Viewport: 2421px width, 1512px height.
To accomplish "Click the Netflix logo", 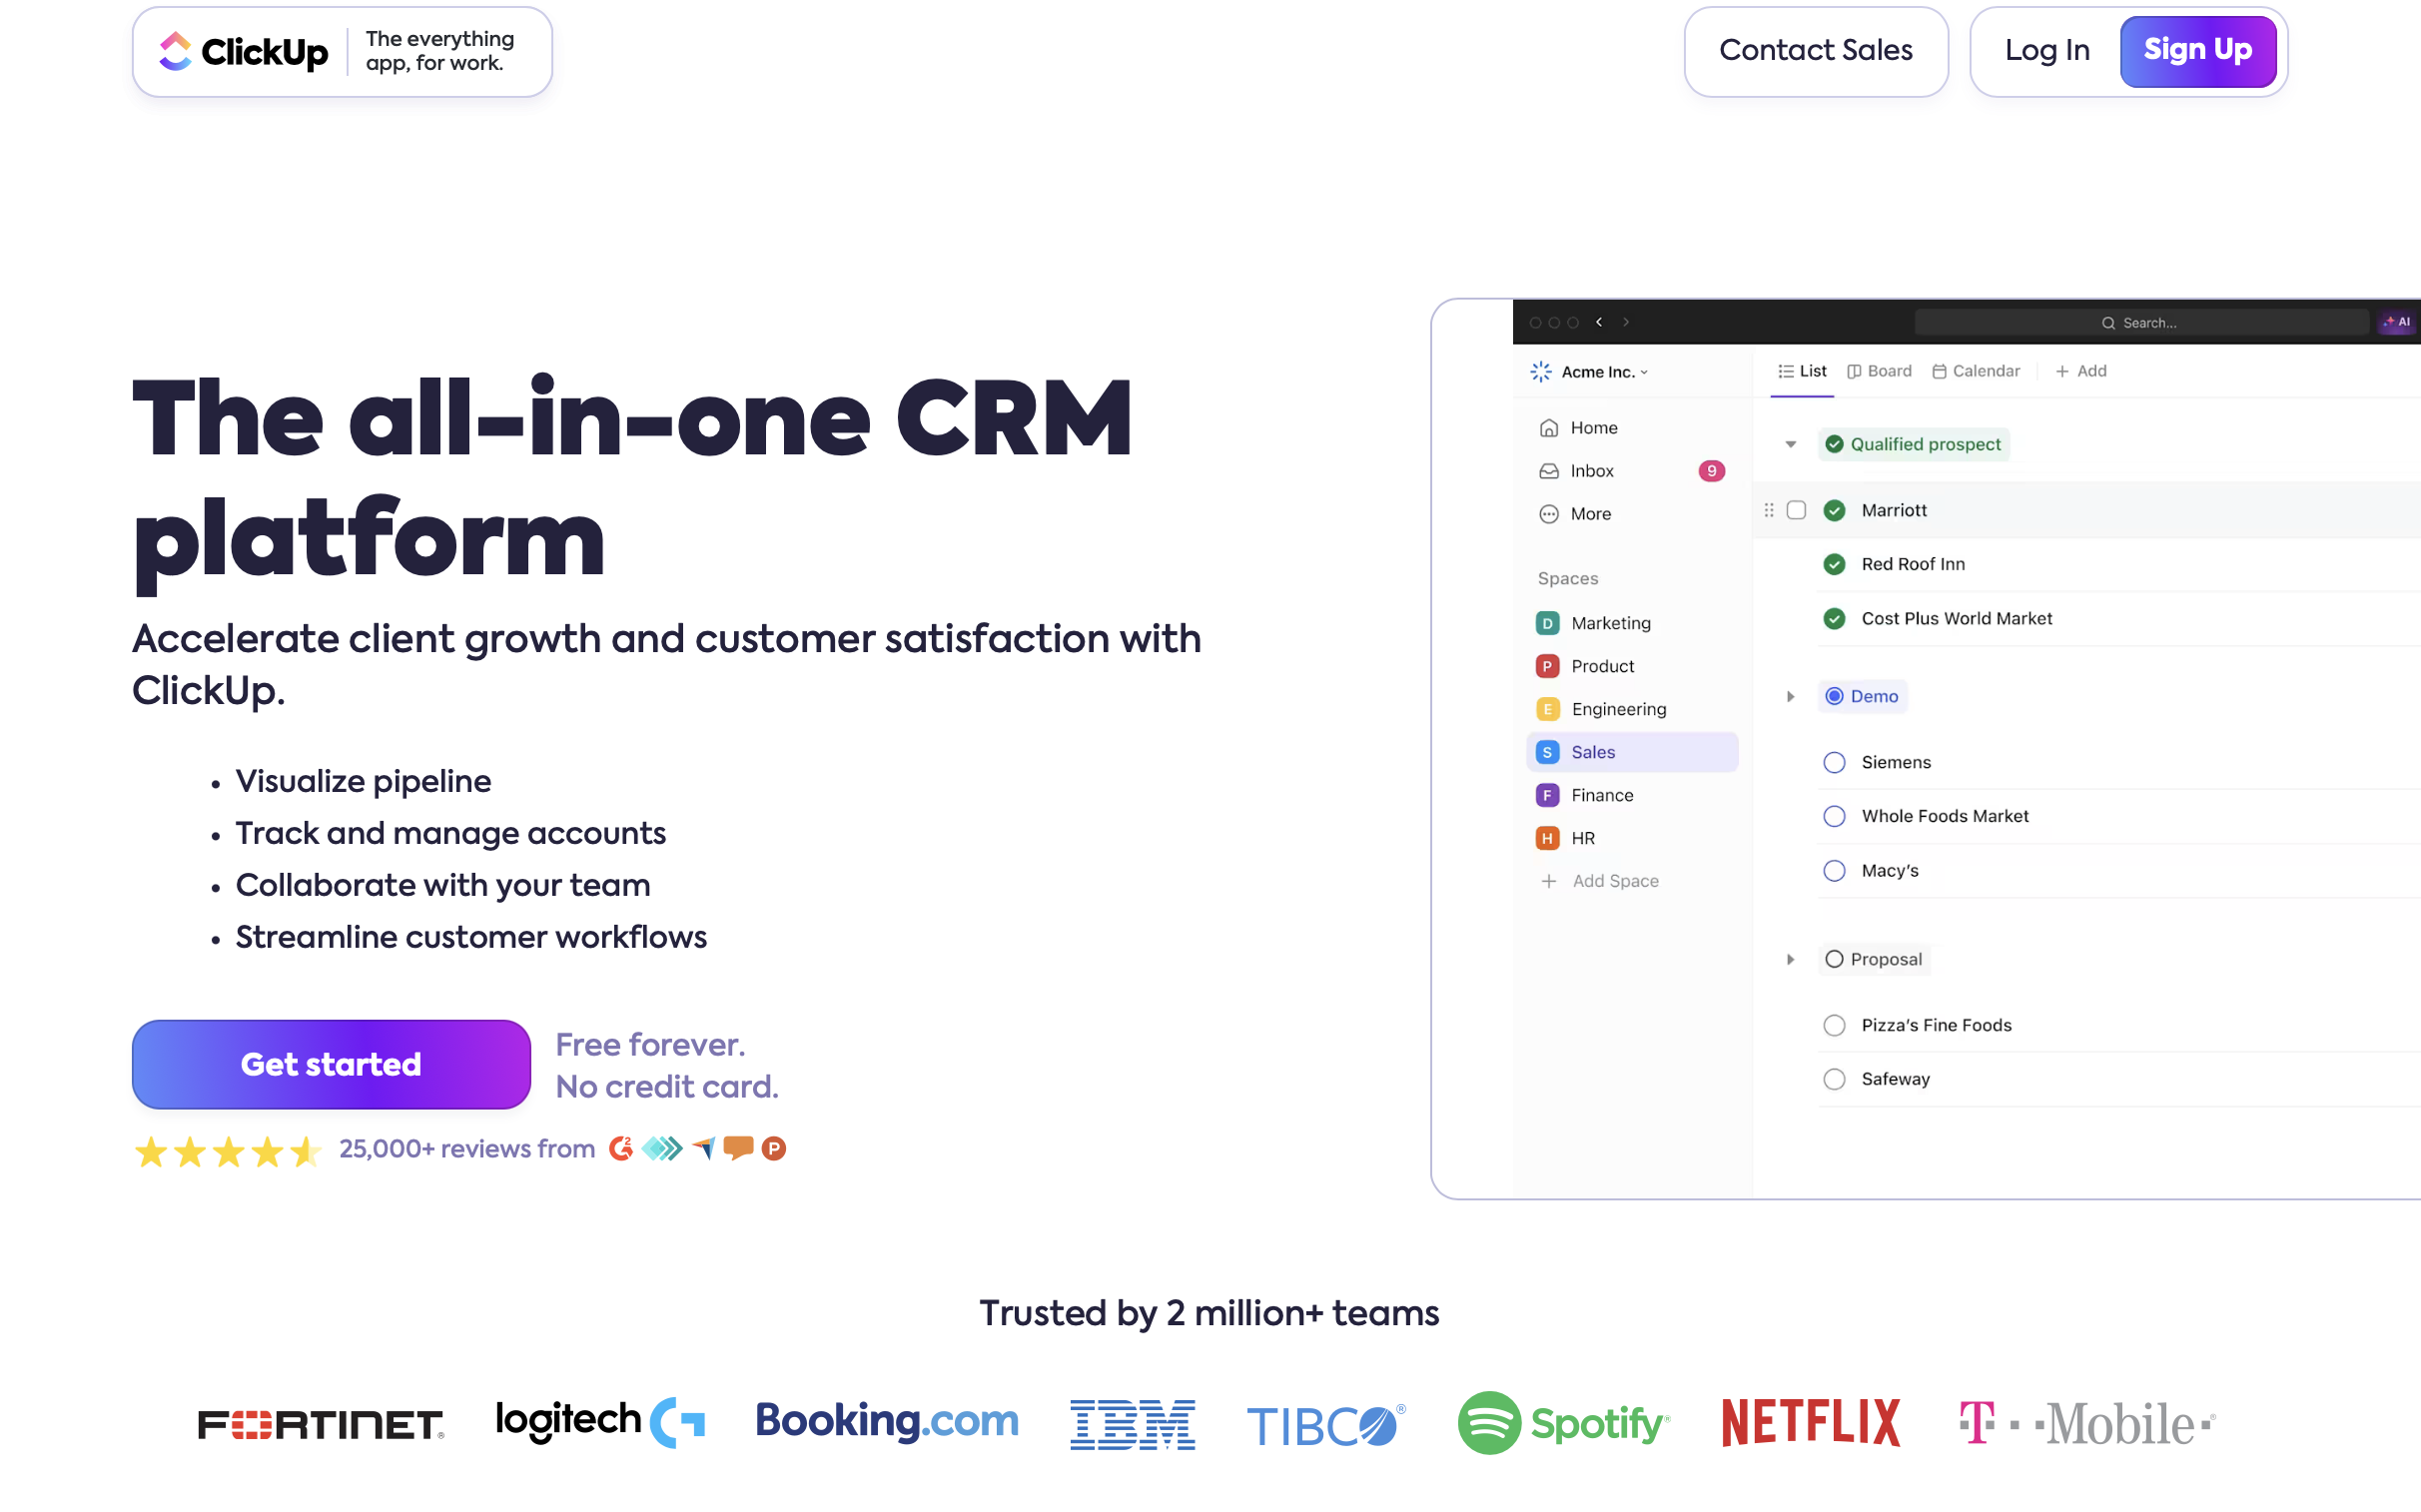I will [1810, 1423].
